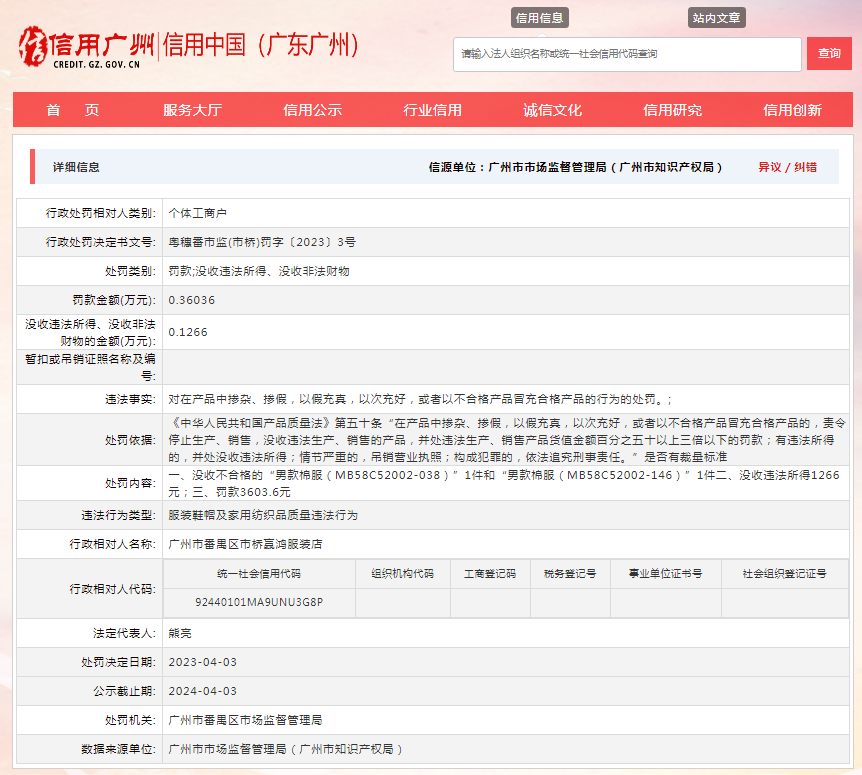Screen dimensions: 862x775
Task: Click the red 查询 search button
Action: (829, 53)
